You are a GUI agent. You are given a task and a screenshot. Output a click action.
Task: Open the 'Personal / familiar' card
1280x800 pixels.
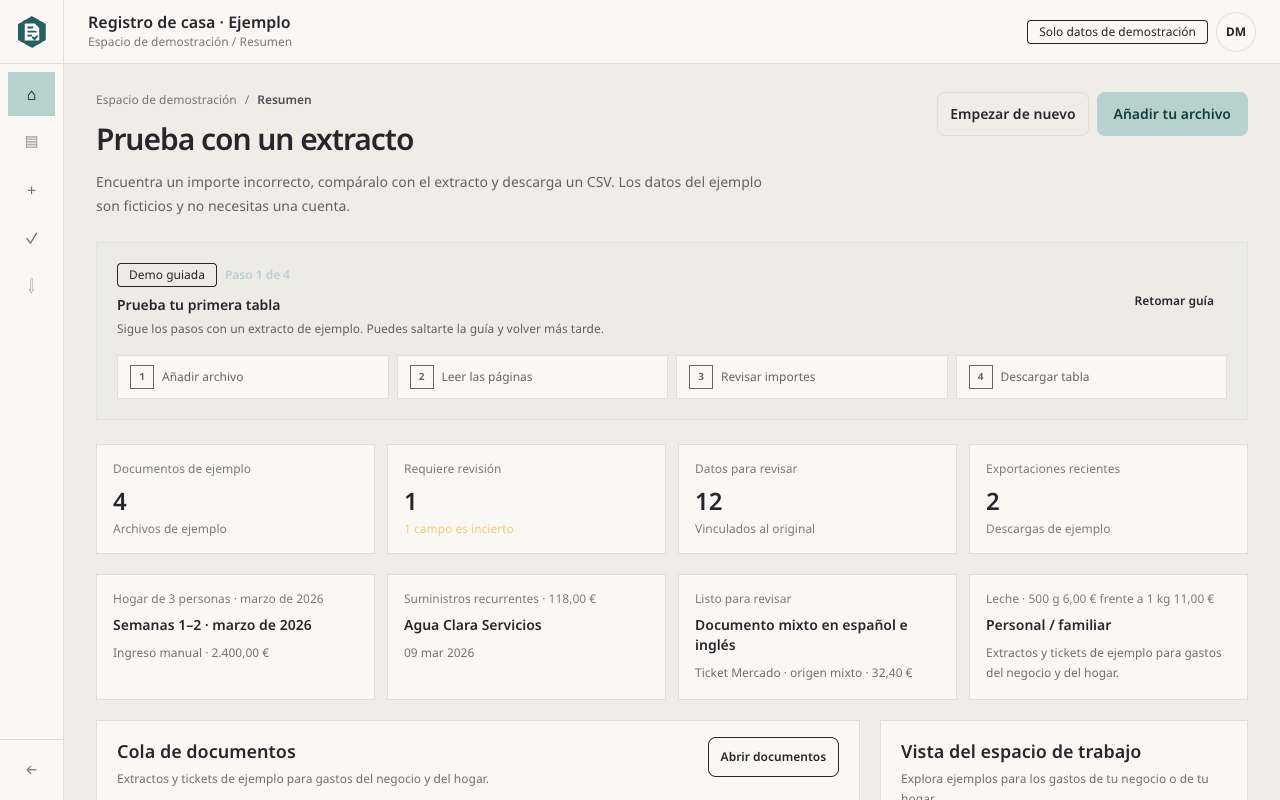[x=1108, y=637]
